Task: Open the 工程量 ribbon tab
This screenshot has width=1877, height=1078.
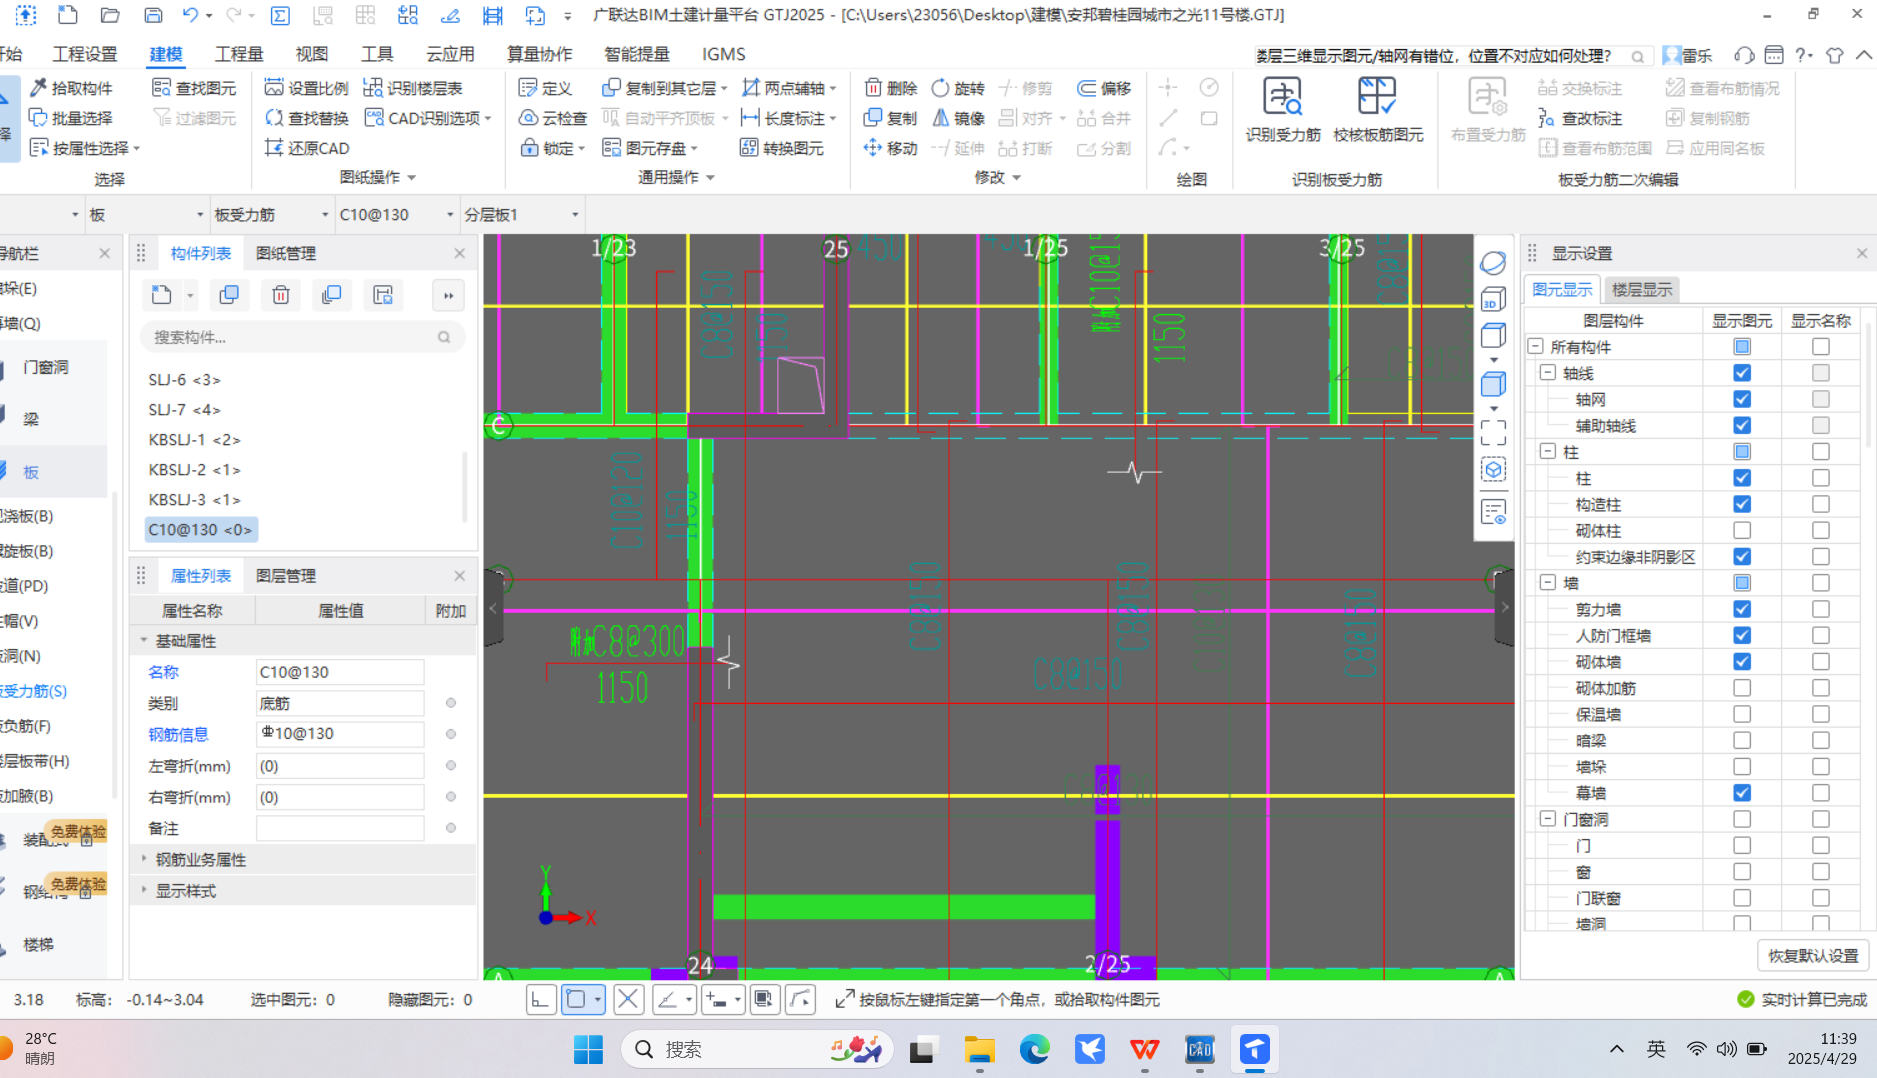Action: pos(239,54)
